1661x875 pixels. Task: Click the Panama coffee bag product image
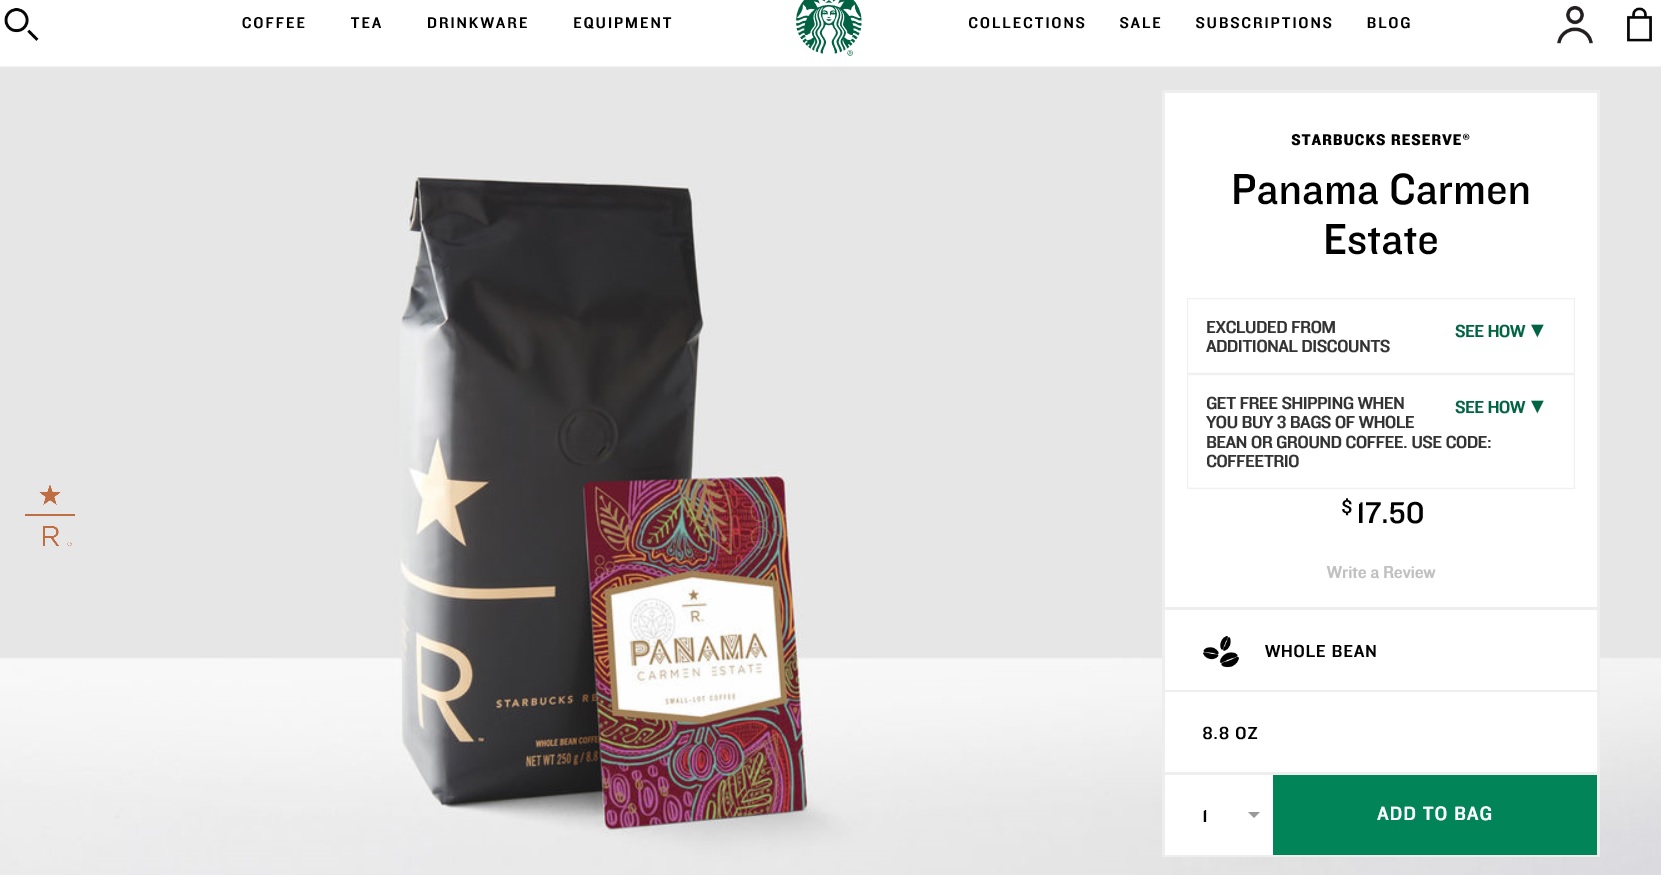tap(605, 500)
